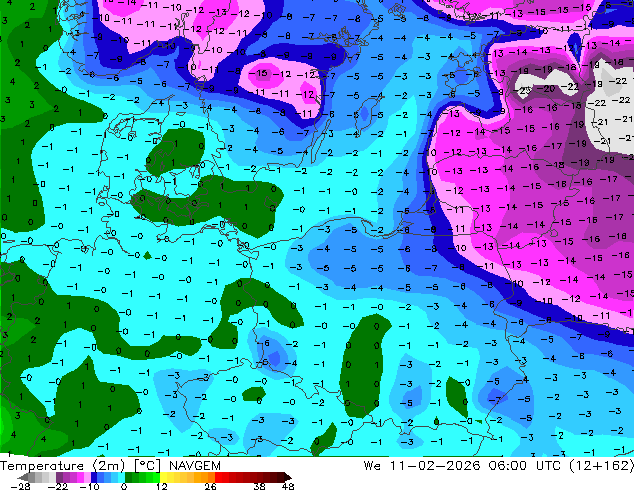Select the dark purple legend swatch at -22
Screen dimensions: 634x490
59,477
